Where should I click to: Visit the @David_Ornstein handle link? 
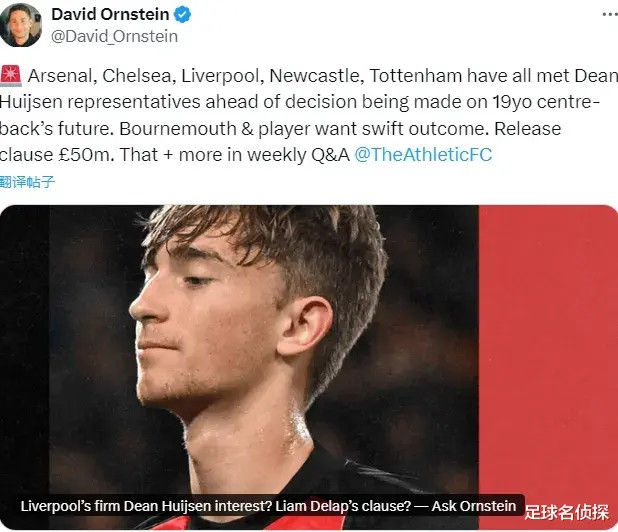click(x=114, y=37)
